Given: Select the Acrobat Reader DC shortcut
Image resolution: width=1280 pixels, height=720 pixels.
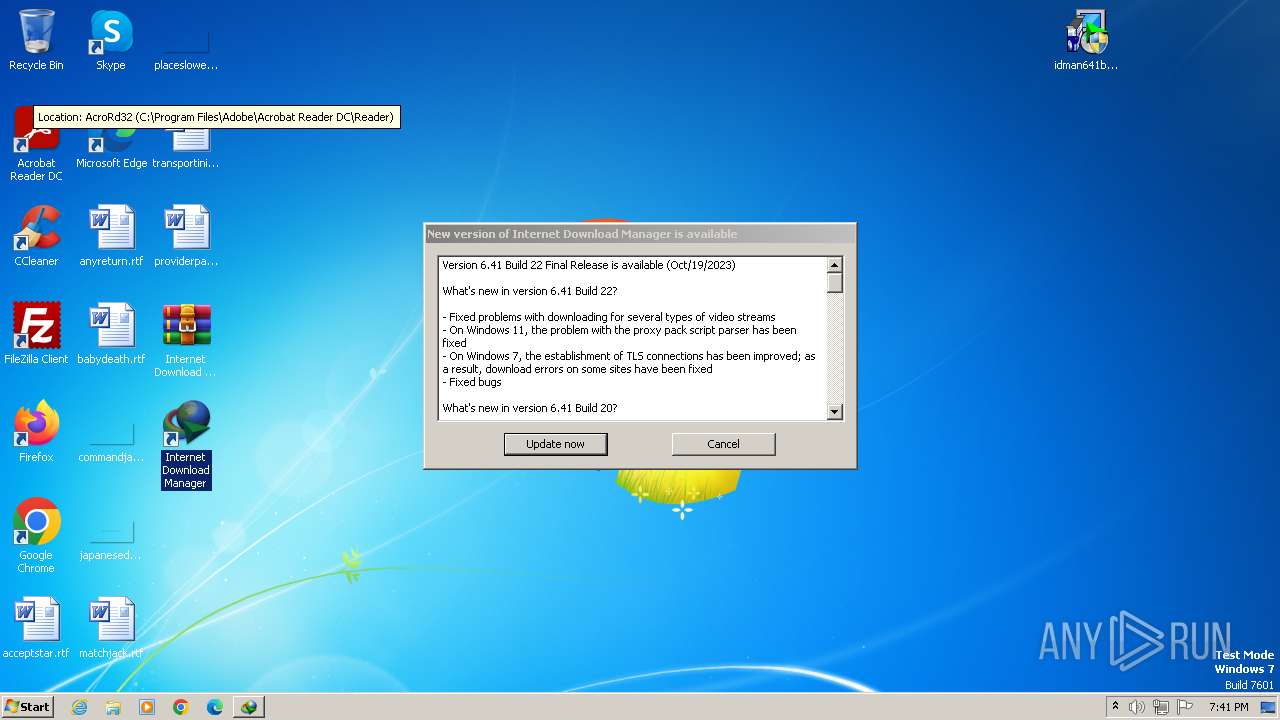Looking at the screenshot, I should click(x=36, y=145).
